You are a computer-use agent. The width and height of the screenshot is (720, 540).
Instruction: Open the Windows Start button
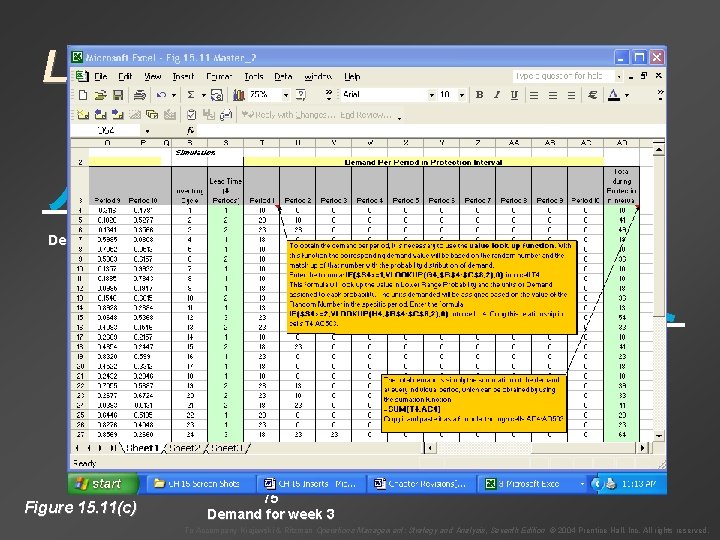(103, 484)
